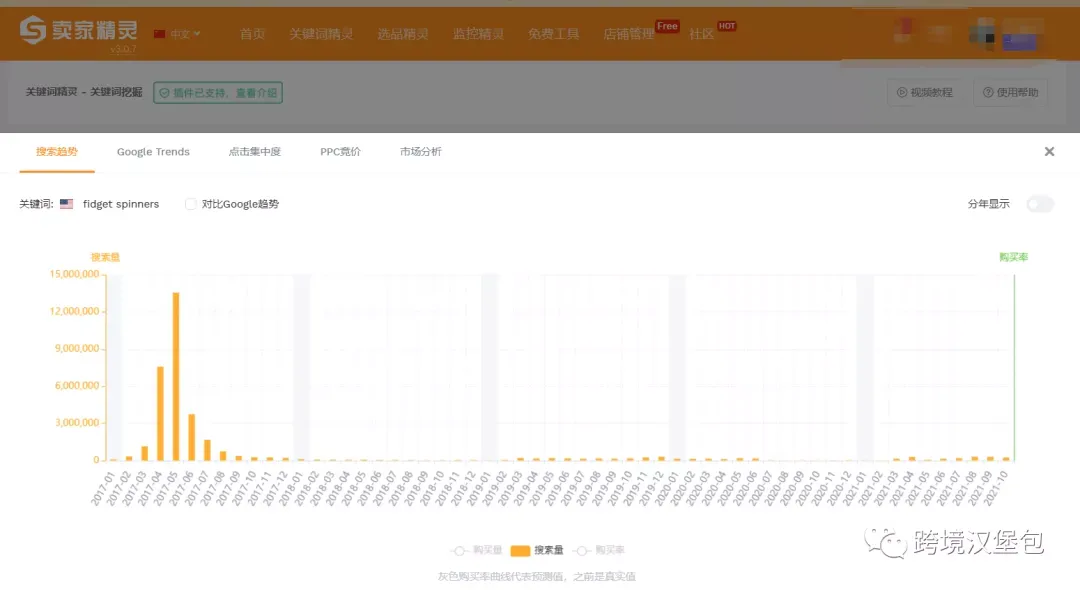
Task: Click the Free badge on 店铺管理
Action: coord(667,26)
